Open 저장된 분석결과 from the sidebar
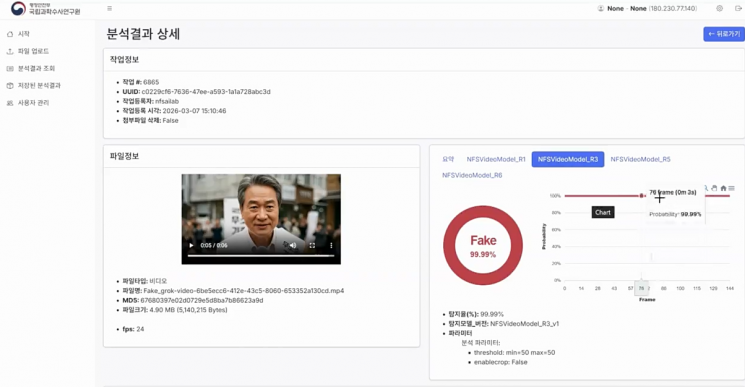The width and height of the screenshot is (745, 387). (x=39, y=85)
